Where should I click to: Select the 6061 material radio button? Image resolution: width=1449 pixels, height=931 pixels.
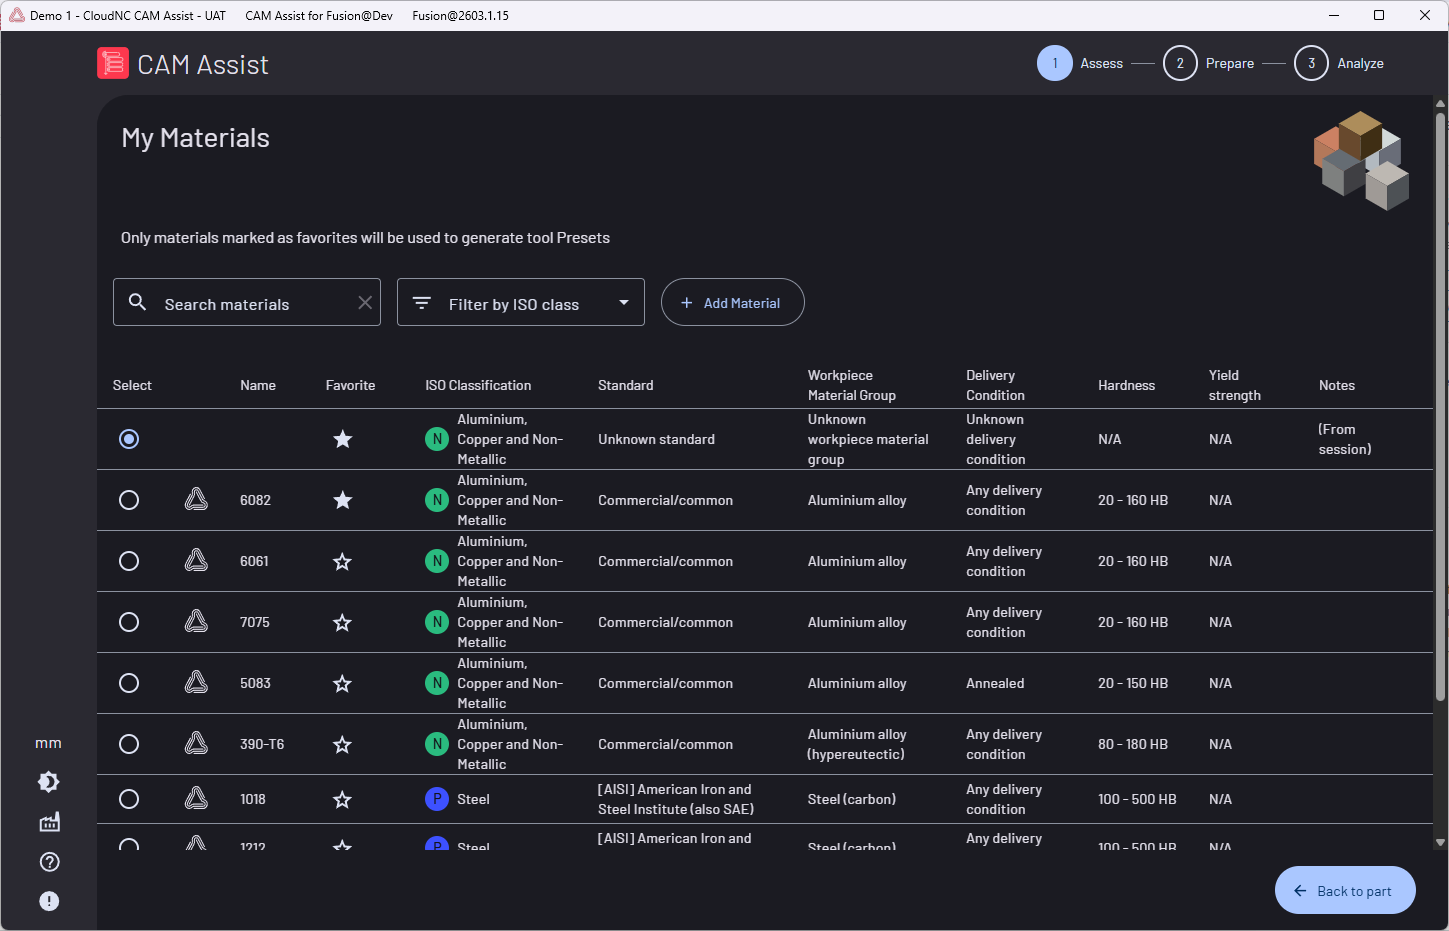pos(129,561)
